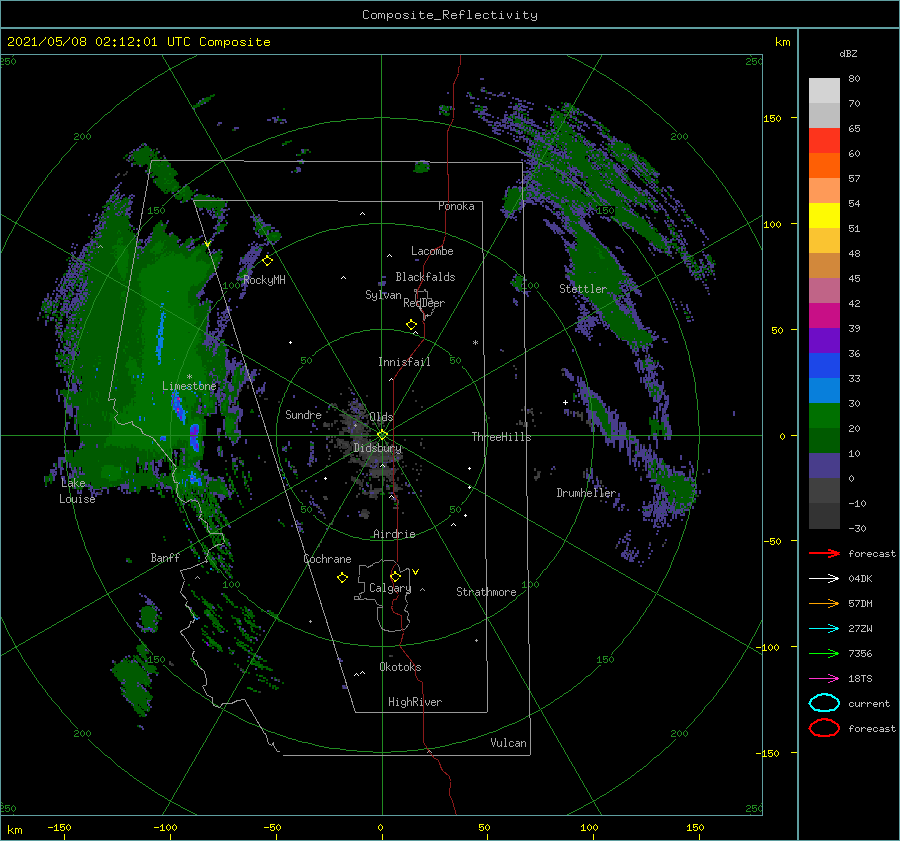Select the slate purple 0-10 dBZ swatch

pos(824,466)
